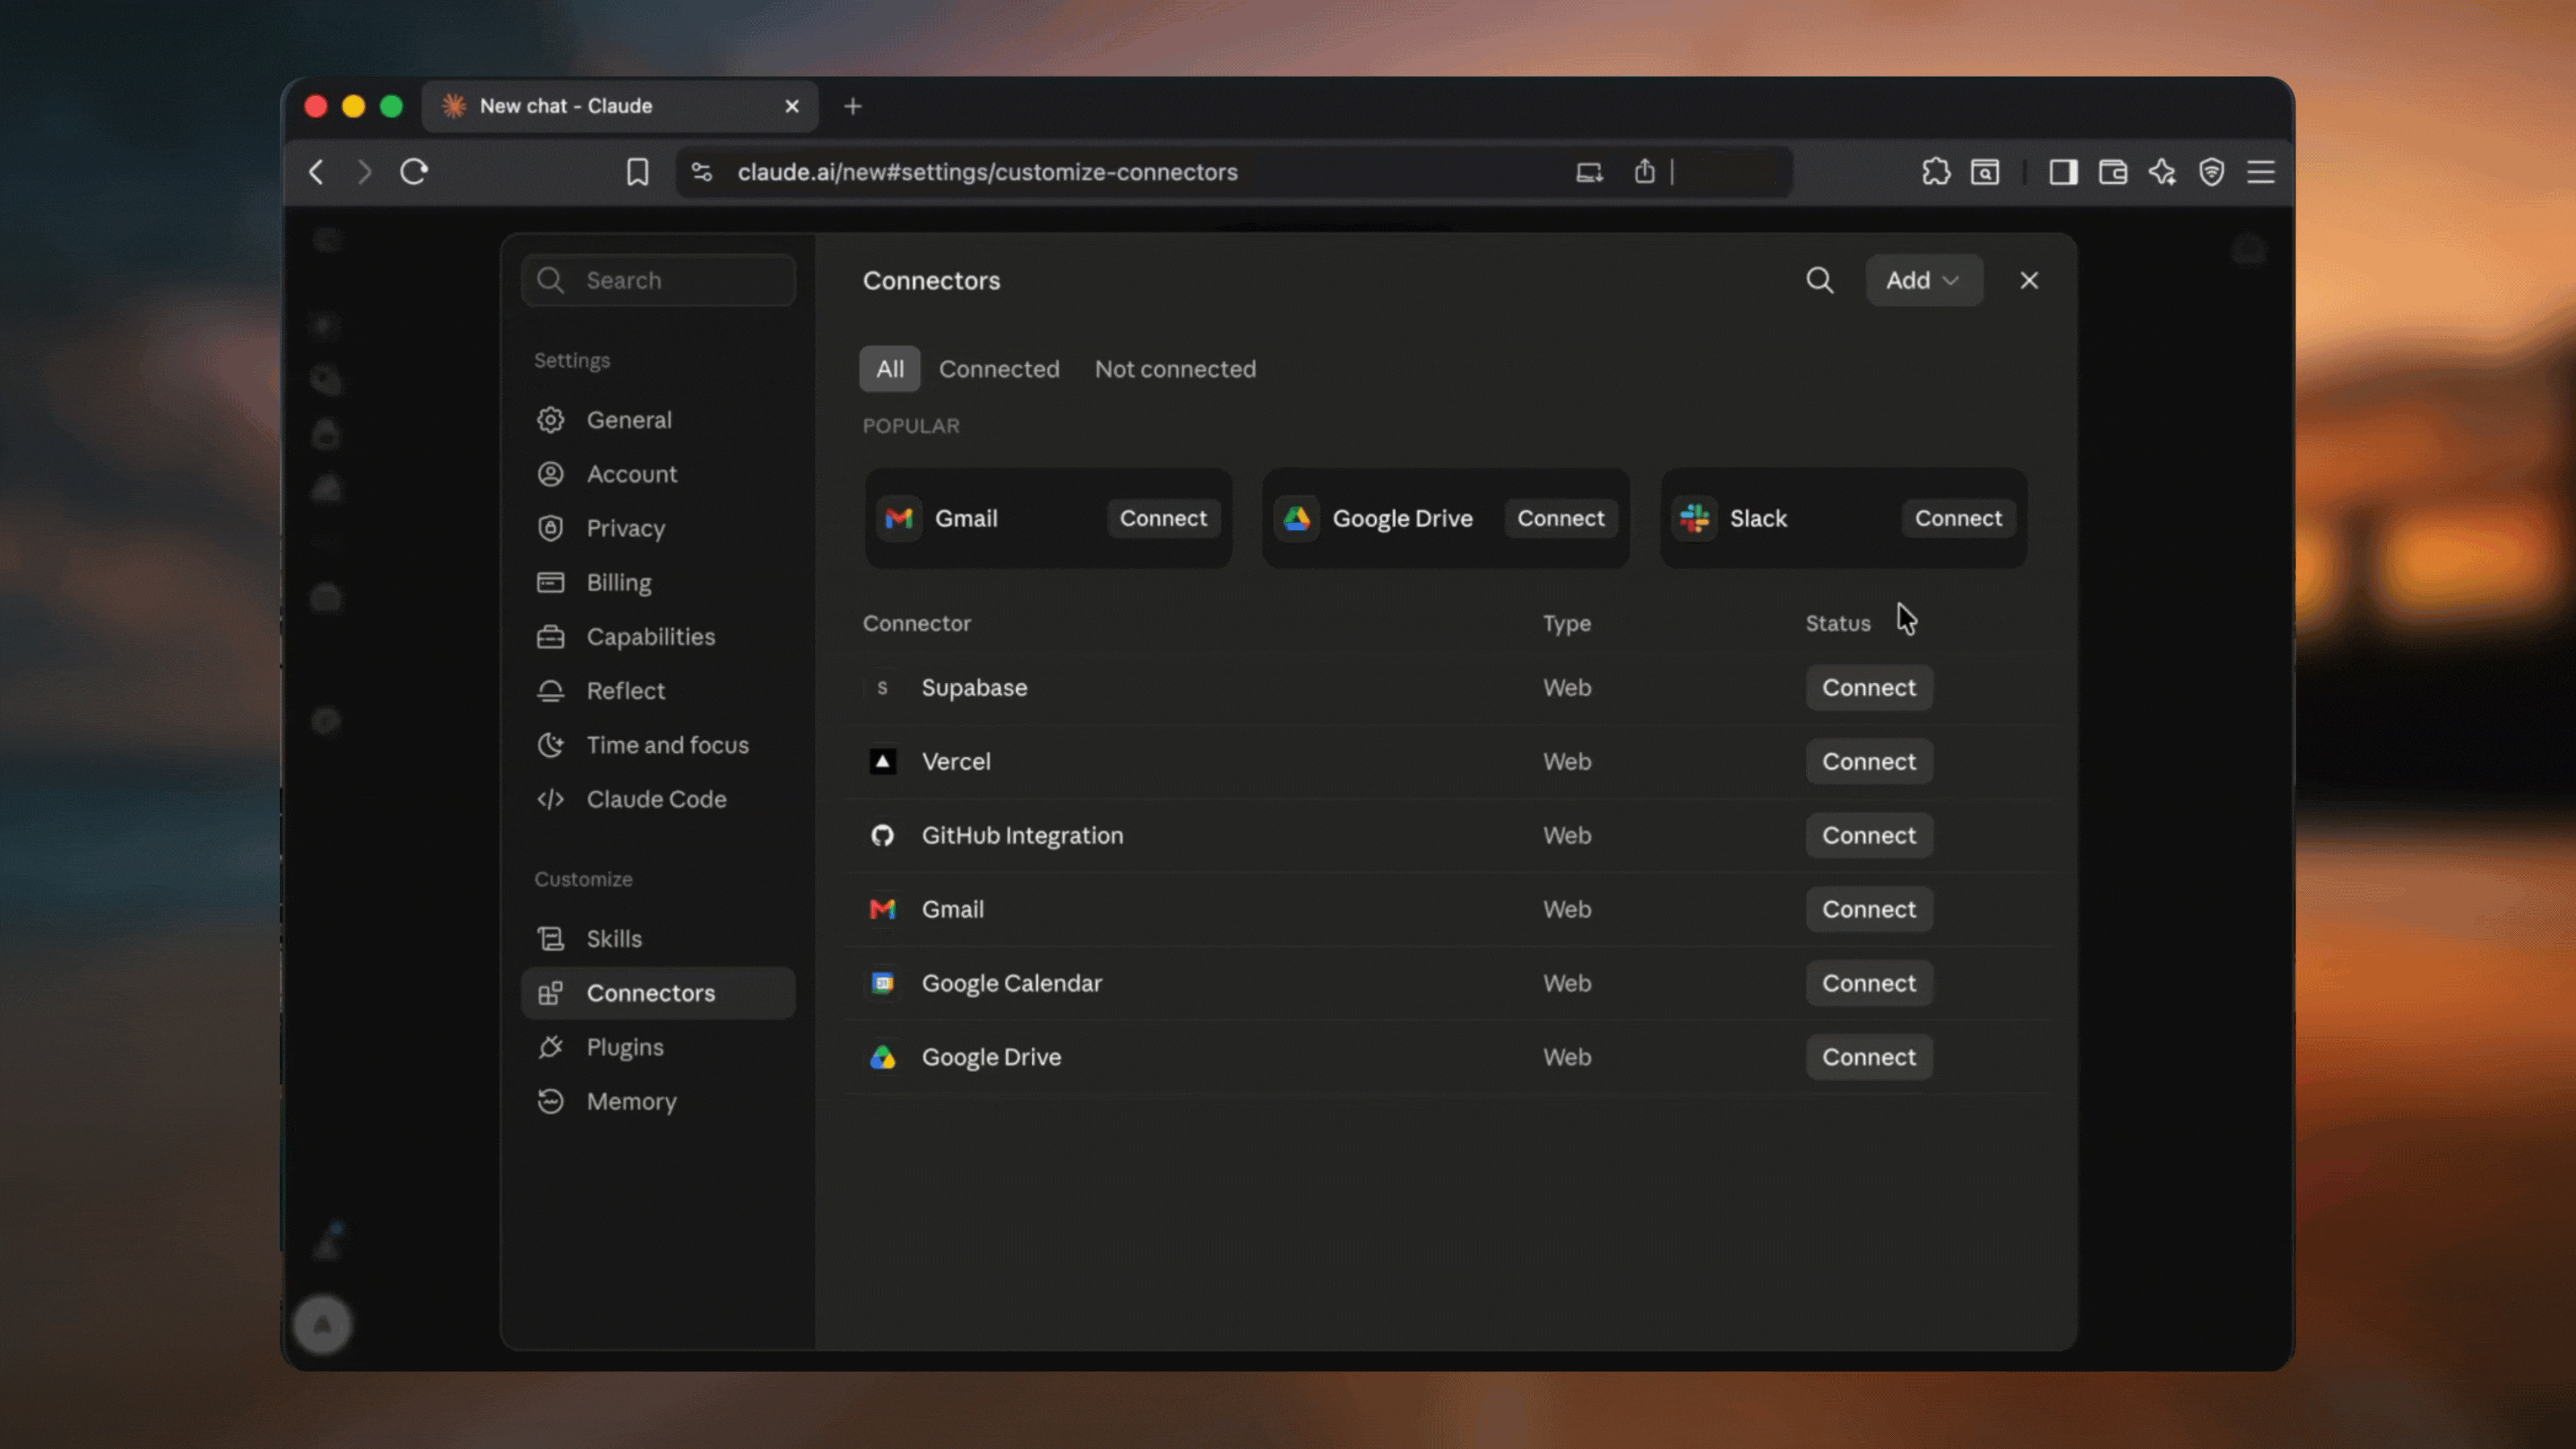Click the user avatar at bottom left

pyautogui.click(x=322, y=1325)
